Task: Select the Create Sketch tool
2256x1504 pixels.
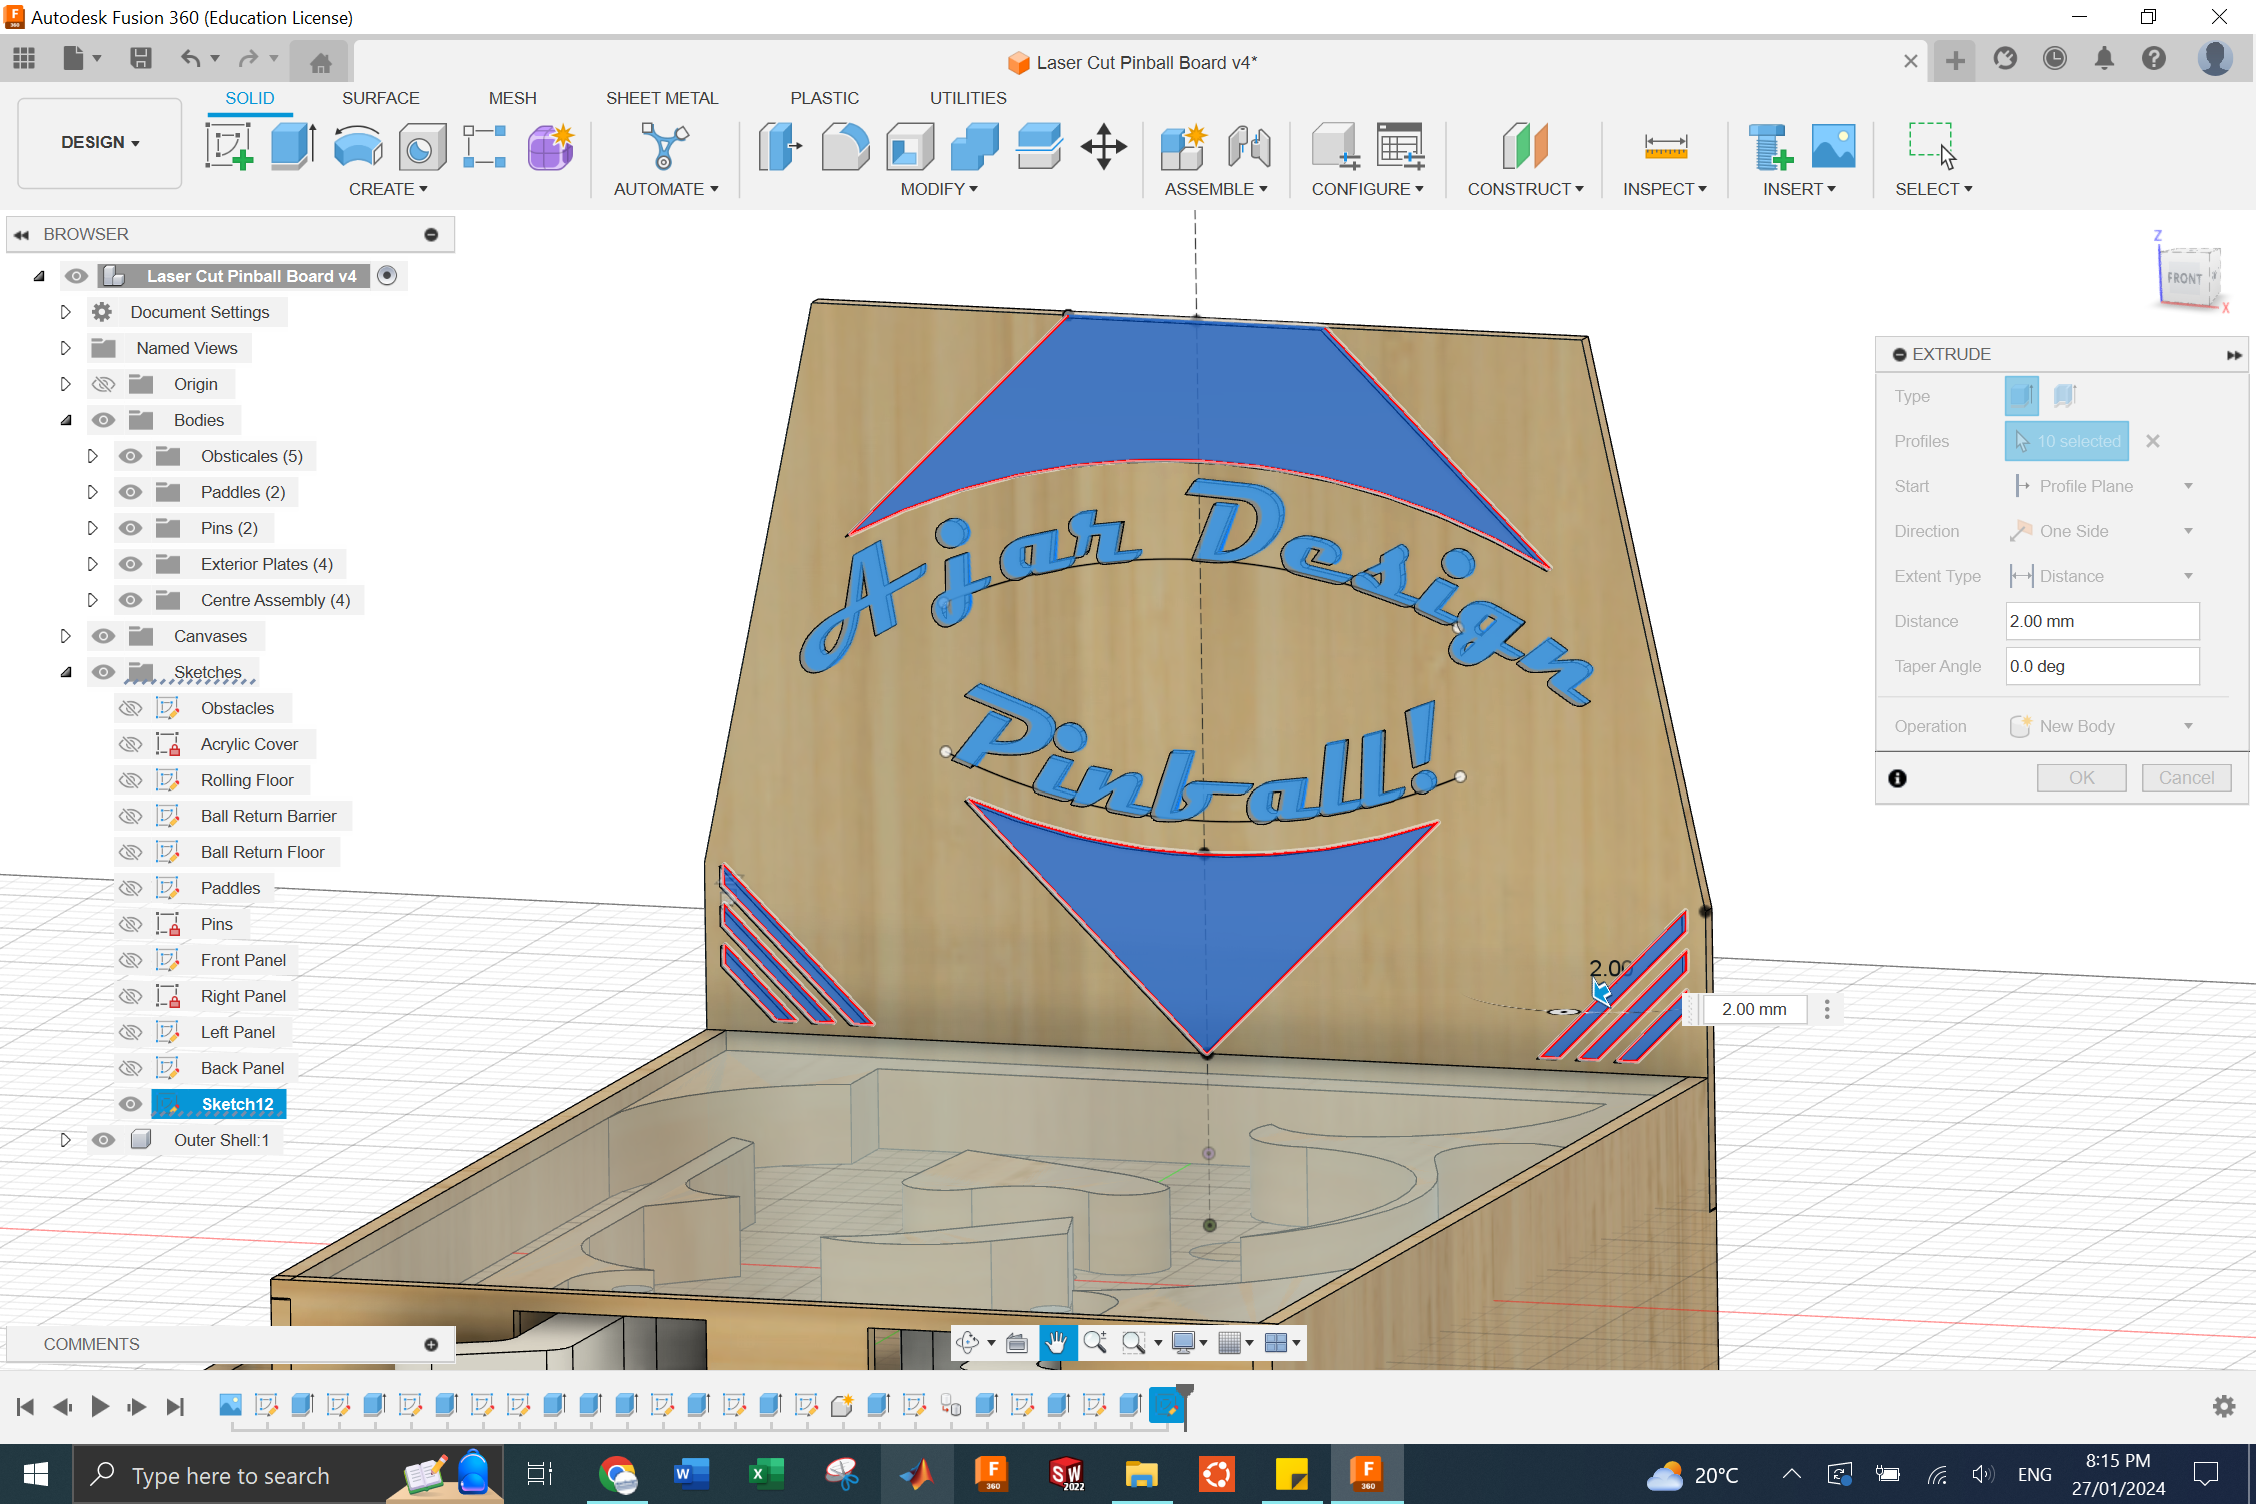Action: coord(229,146)
